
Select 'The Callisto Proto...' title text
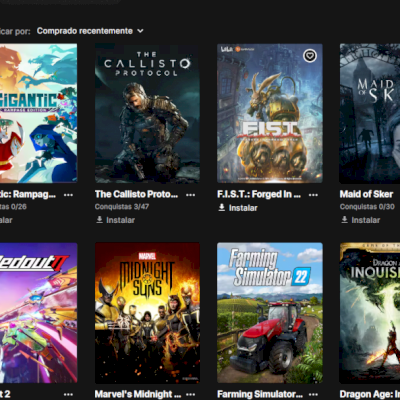coord(136,194)
